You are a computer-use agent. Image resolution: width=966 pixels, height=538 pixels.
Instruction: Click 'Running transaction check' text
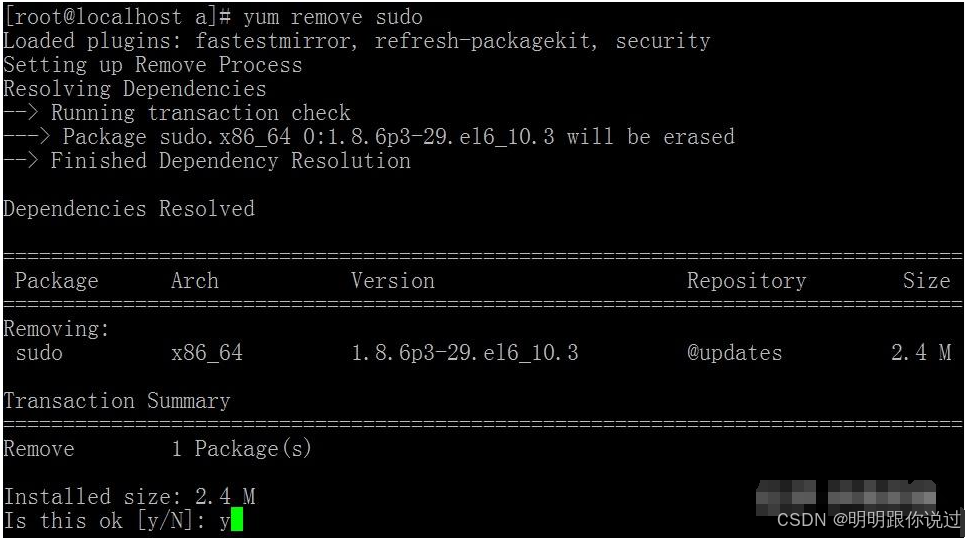200,113
